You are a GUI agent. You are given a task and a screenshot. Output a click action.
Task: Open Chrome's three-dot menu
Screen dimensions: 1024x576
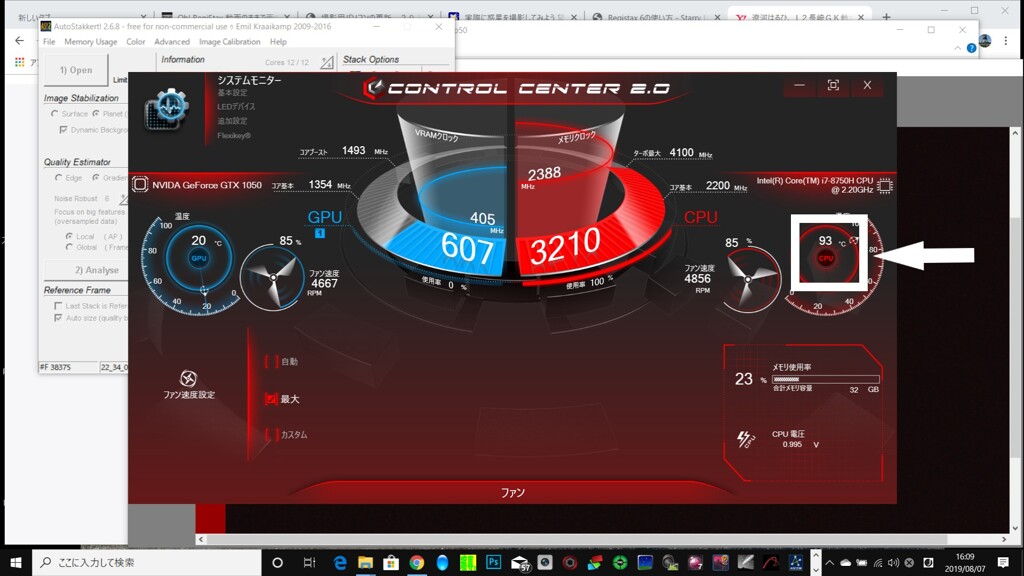click(1006, 40)
